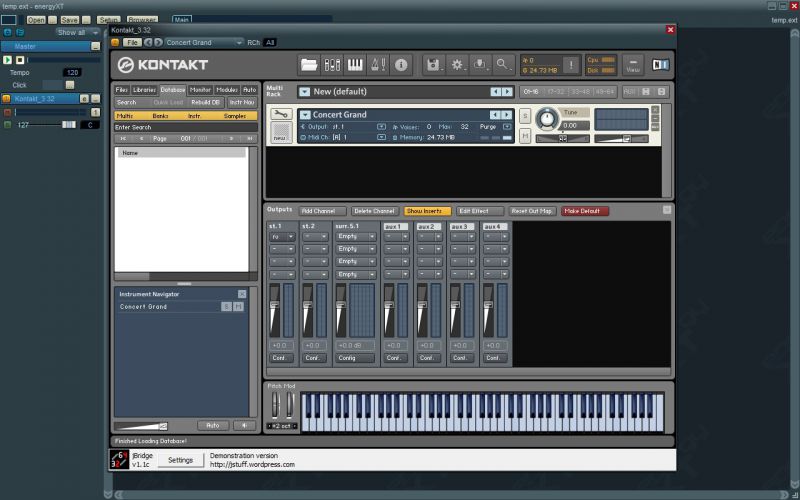Image resolution: width=800 pixels, height=500 pixels.
Task: Open the New (default) multi dropdown arrow
Action: (x=305, y=92)
